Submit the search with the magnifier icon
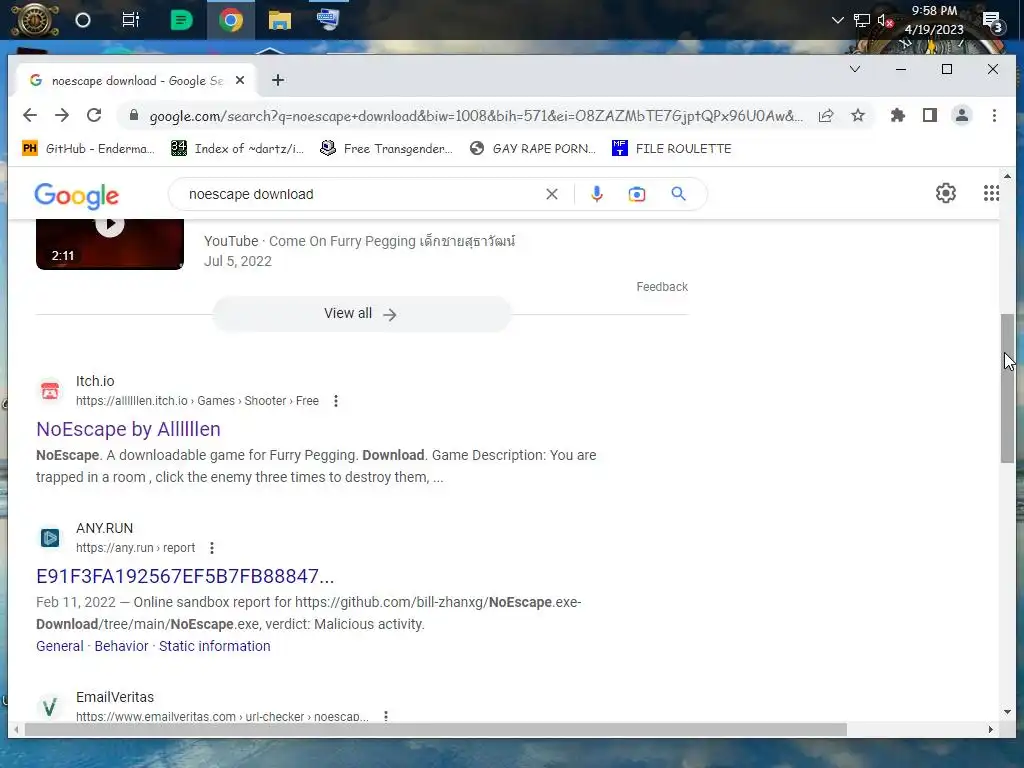 point(679,194)
